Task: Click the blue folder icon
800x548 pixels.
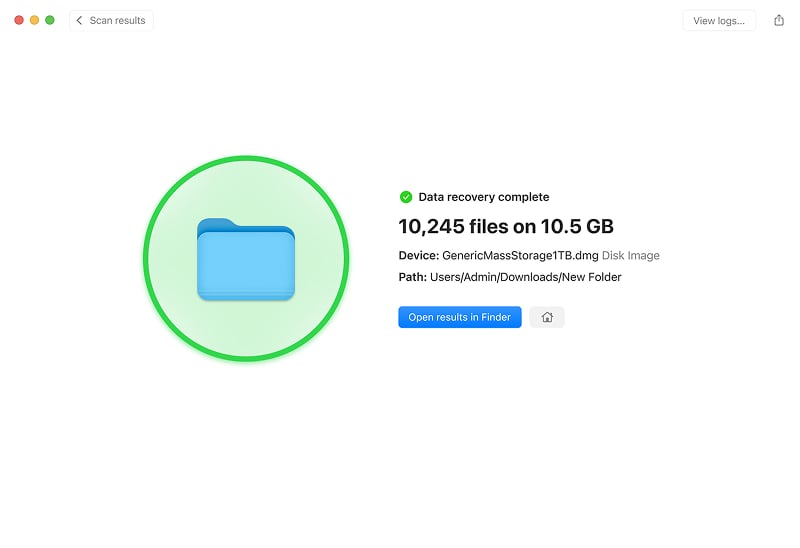Action: 246,259
